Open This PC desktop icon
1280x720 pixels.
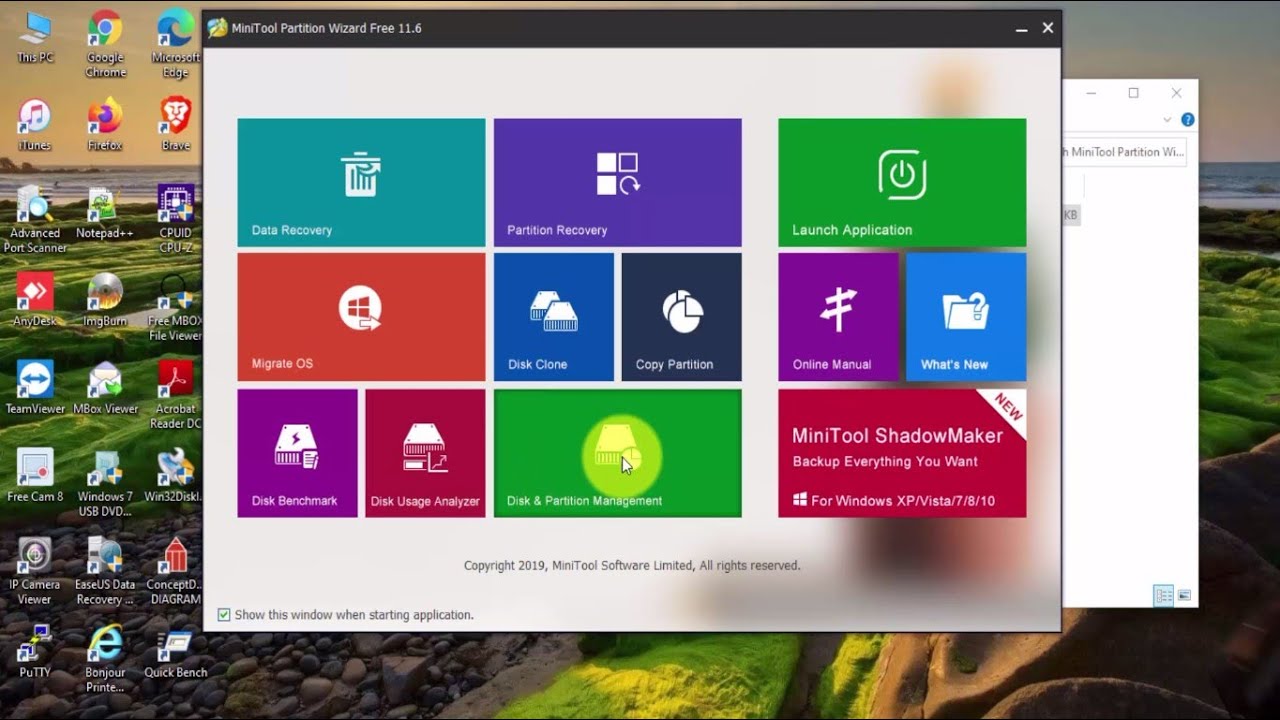tap(35, 38)
